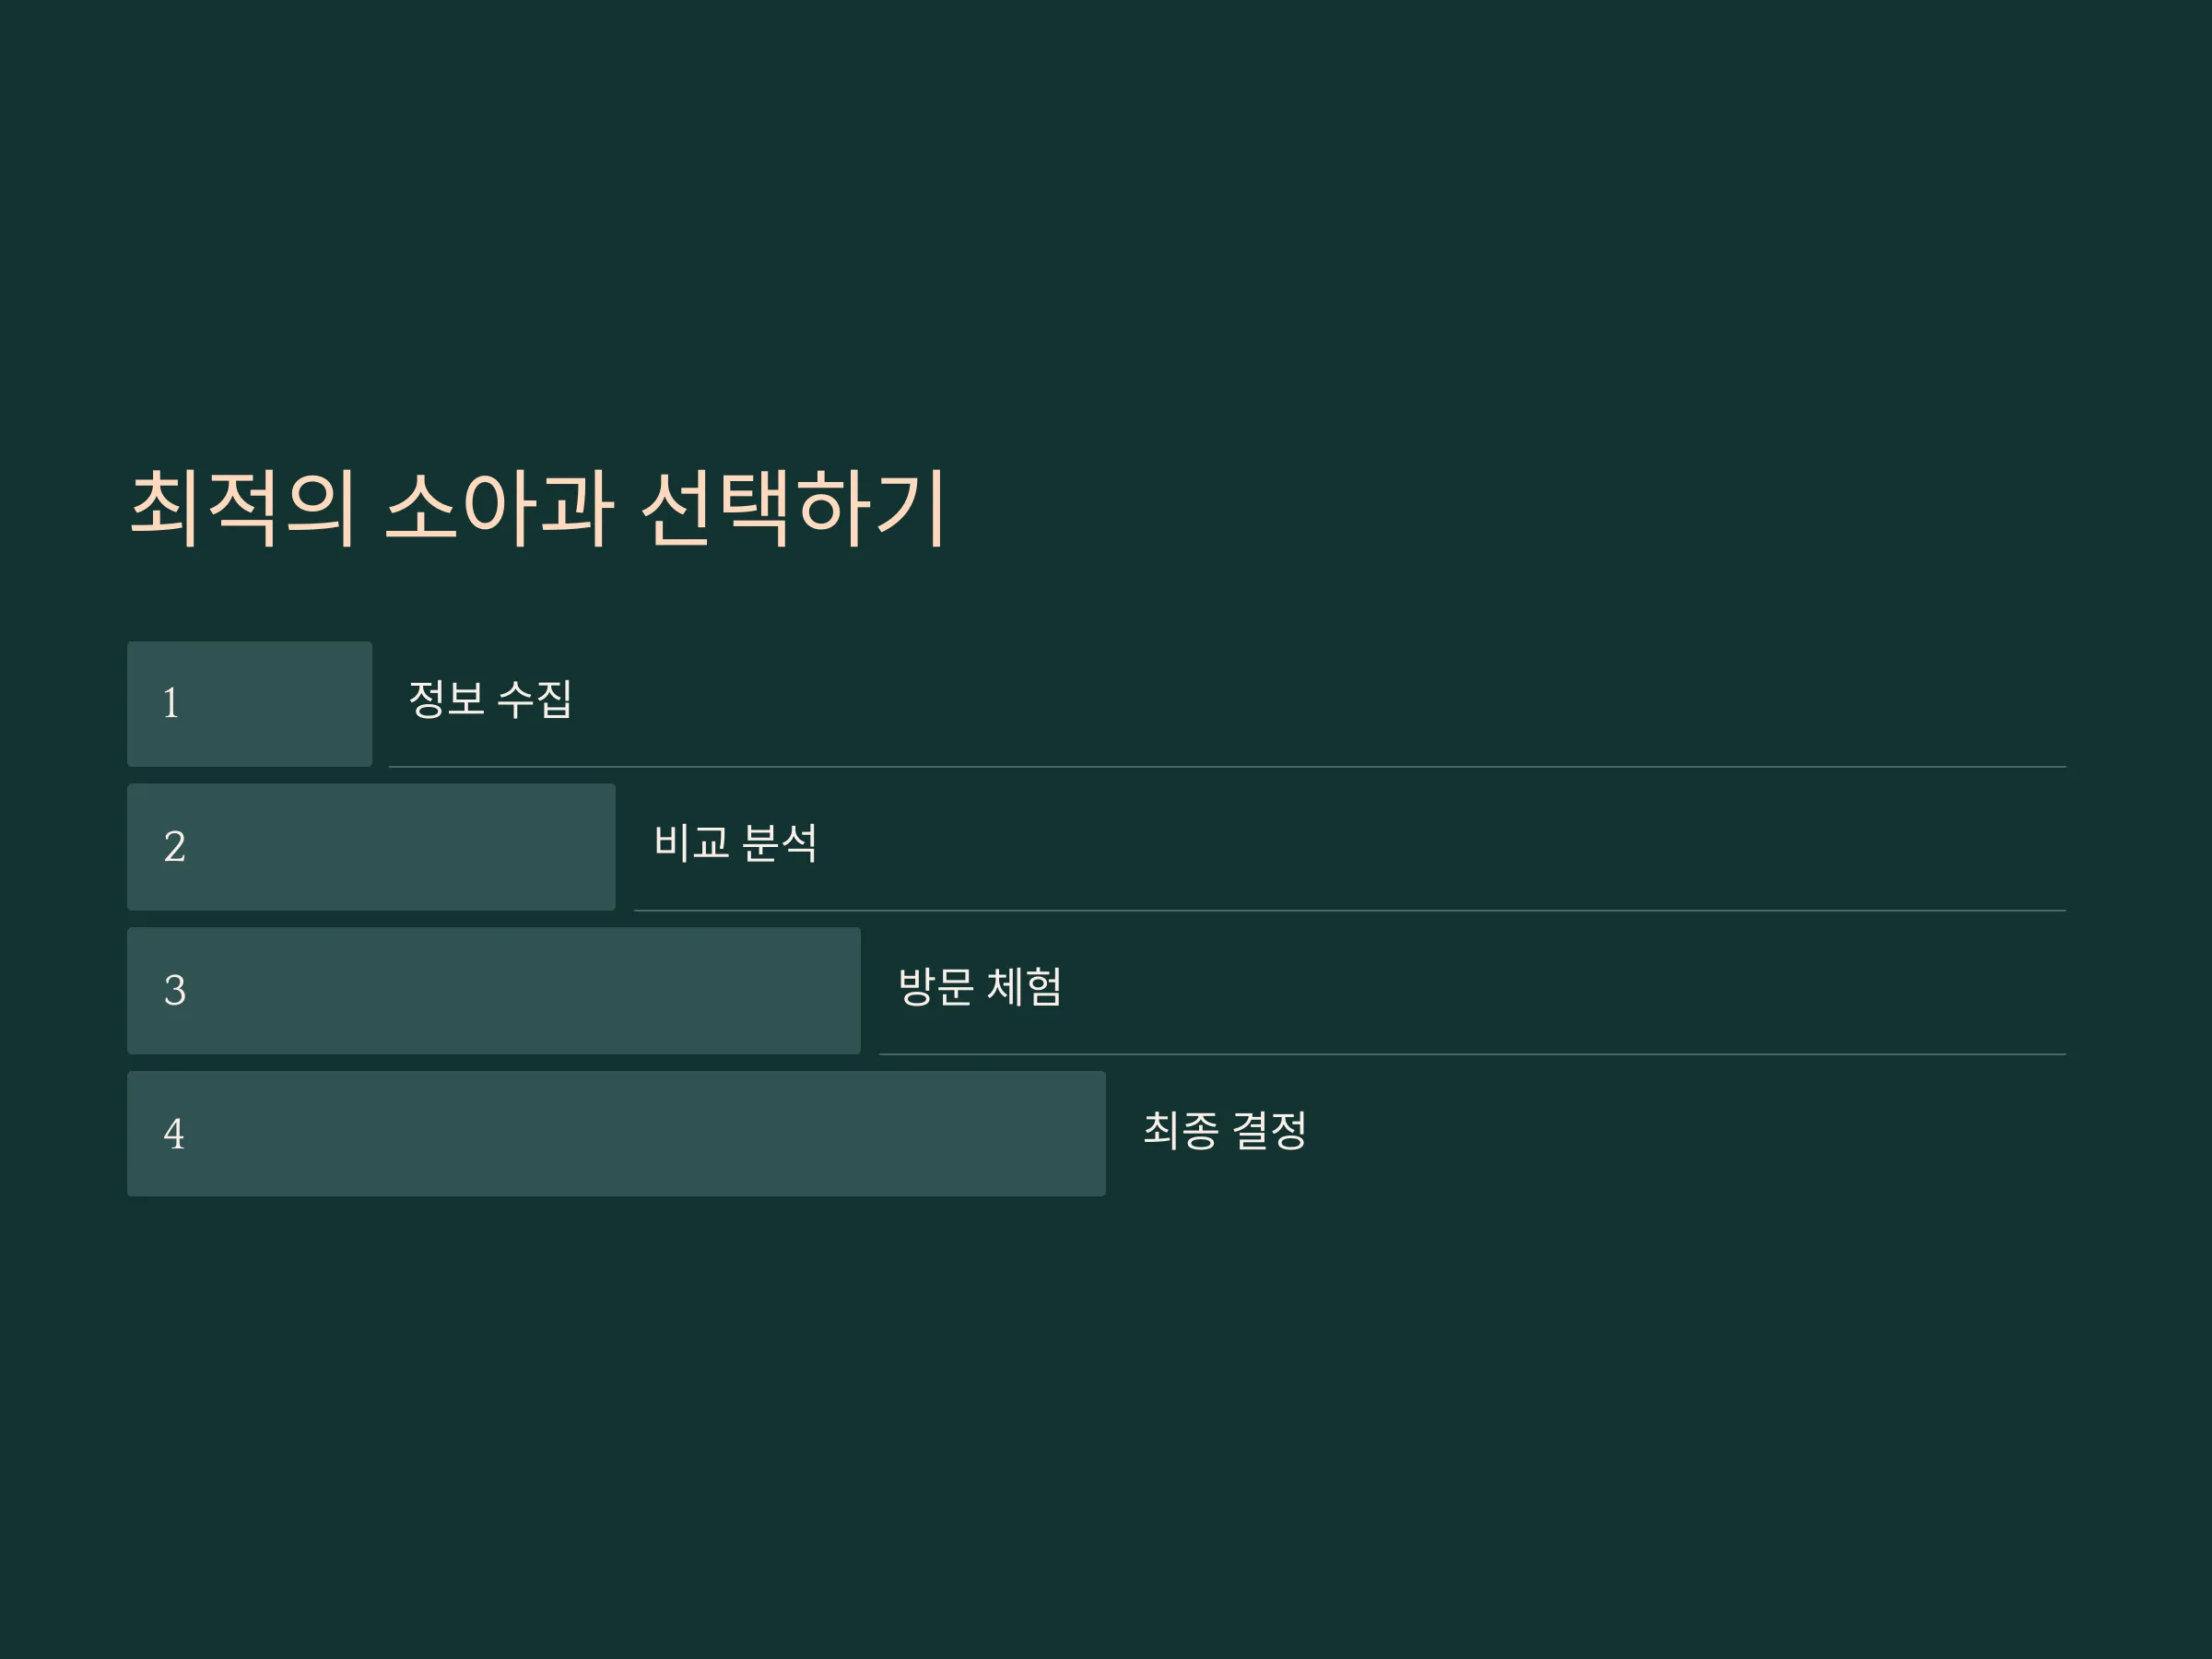Click the number 2 in the second bar
2212x1659 pixels.
[175, 847]
